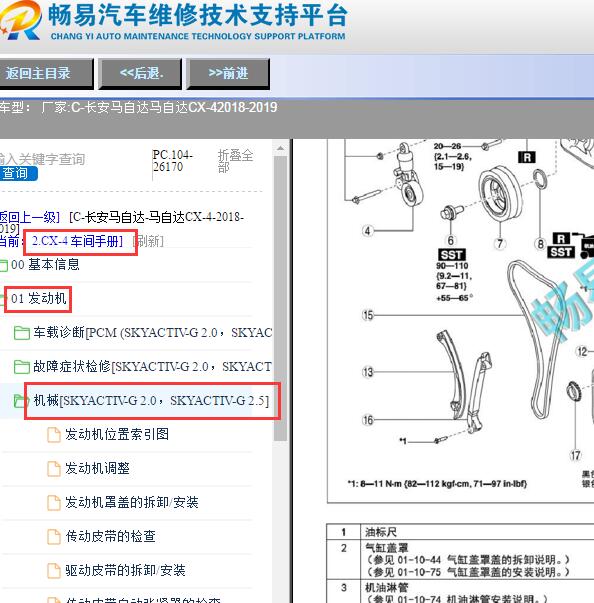This screenshot has height=603, width=594.
Task: Open 发动机位置索引图 page
Action: tap(117, 435)
